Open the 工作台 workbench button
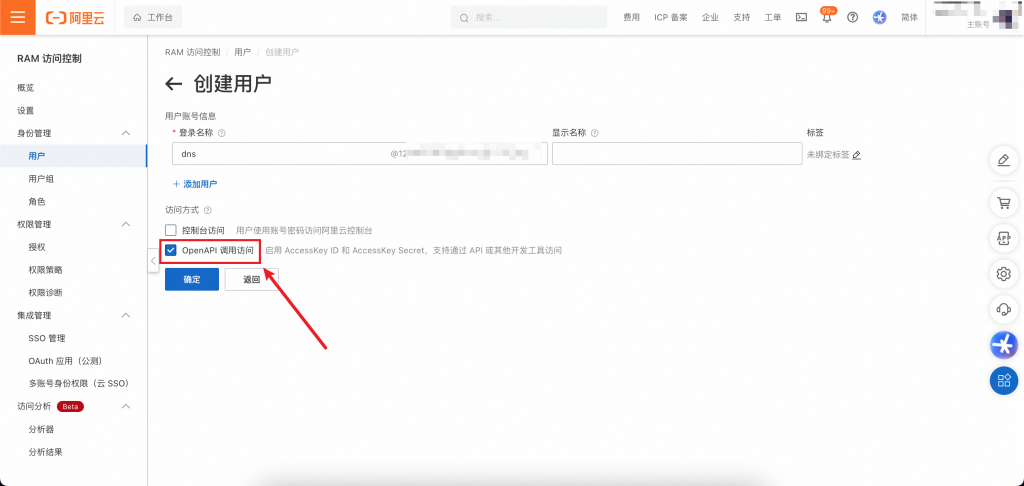 [153, 18]
